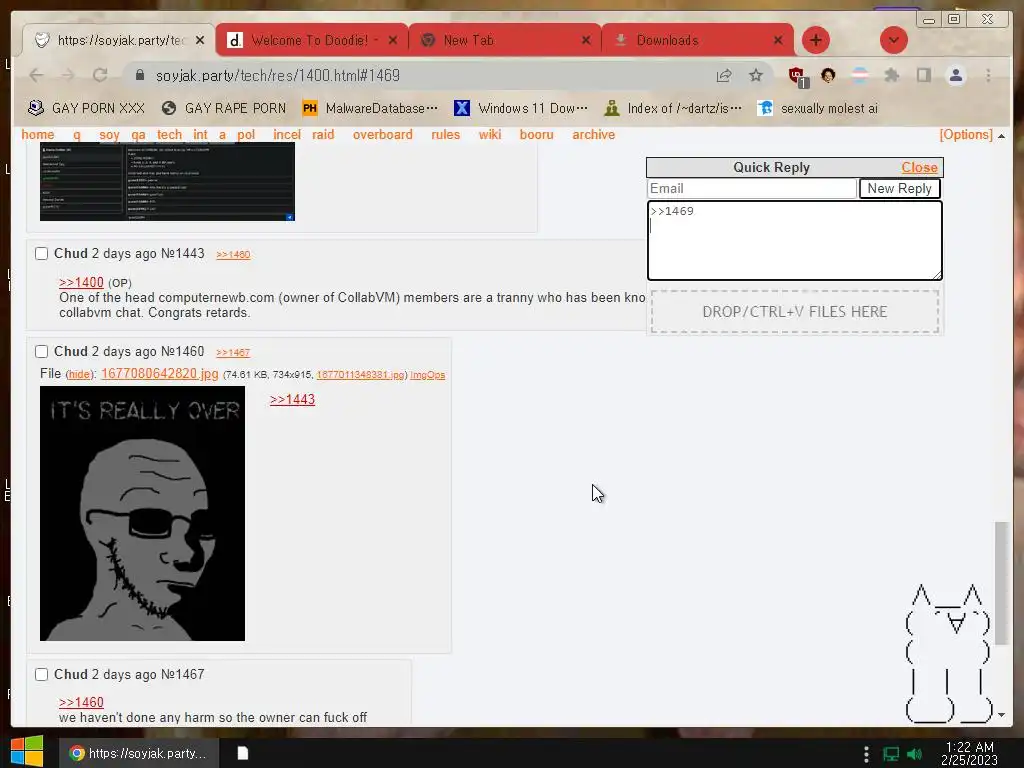Close the Downloads tab
This screenshot has height=768, width=1024.
pos(778,40)
